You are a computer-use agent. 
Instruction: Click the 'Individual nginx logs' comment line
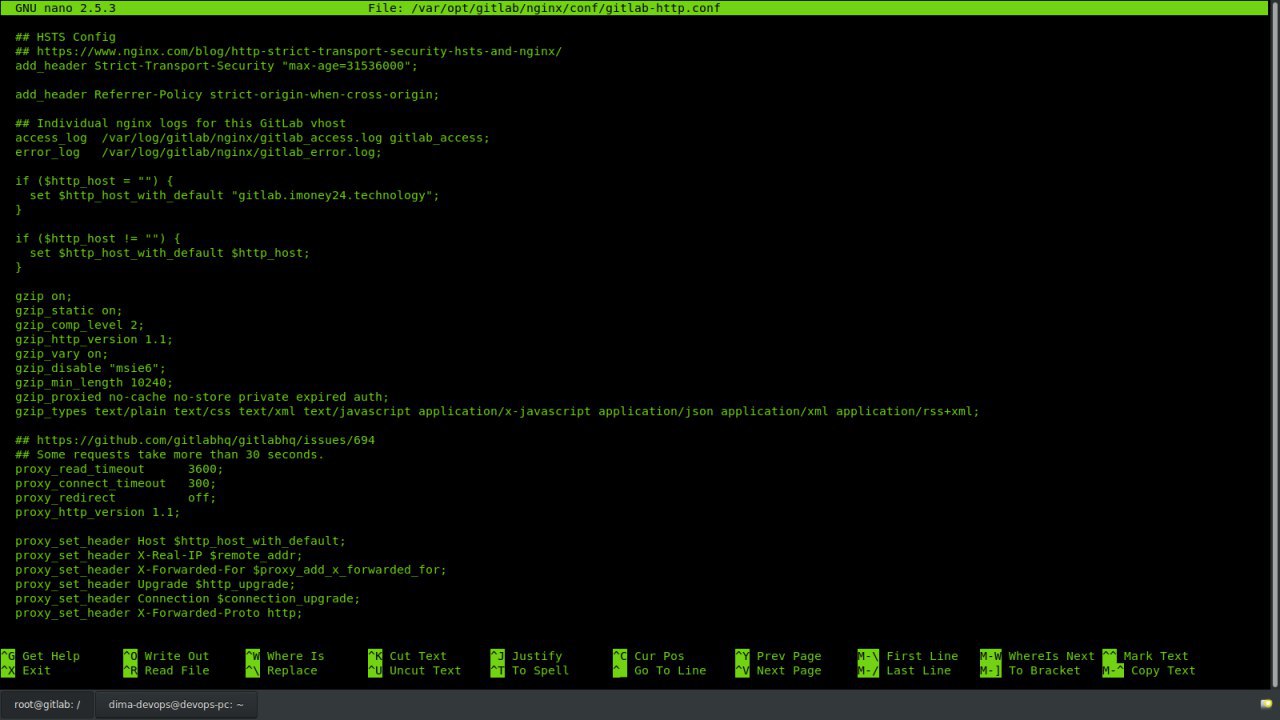[x=180, y=123]
